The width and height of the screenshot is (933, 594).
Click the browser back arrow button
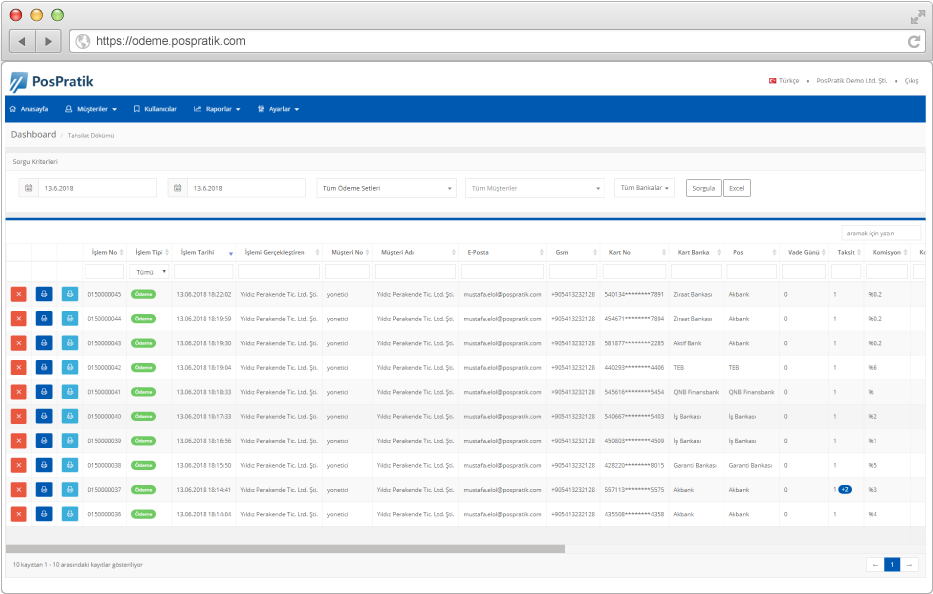point(22,41)
